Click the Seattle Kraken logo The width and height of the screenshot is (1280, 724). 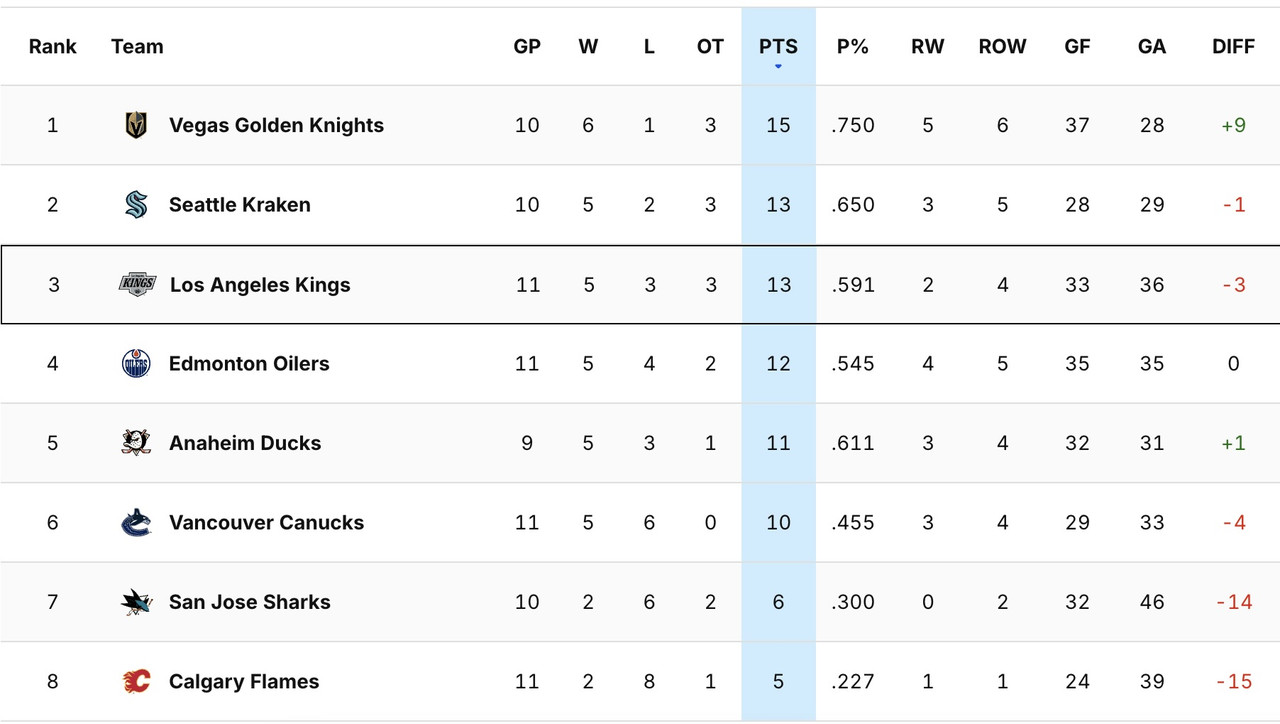[137, 204]
